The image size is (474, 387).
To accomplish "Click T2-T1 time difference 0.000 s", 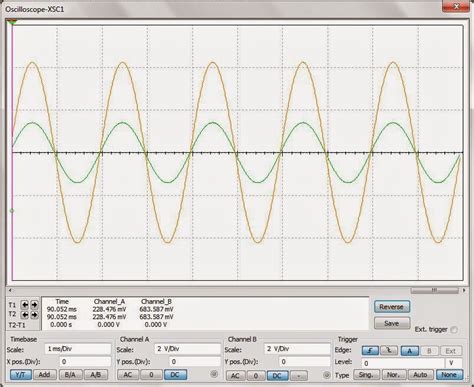I will coord(61,324).
